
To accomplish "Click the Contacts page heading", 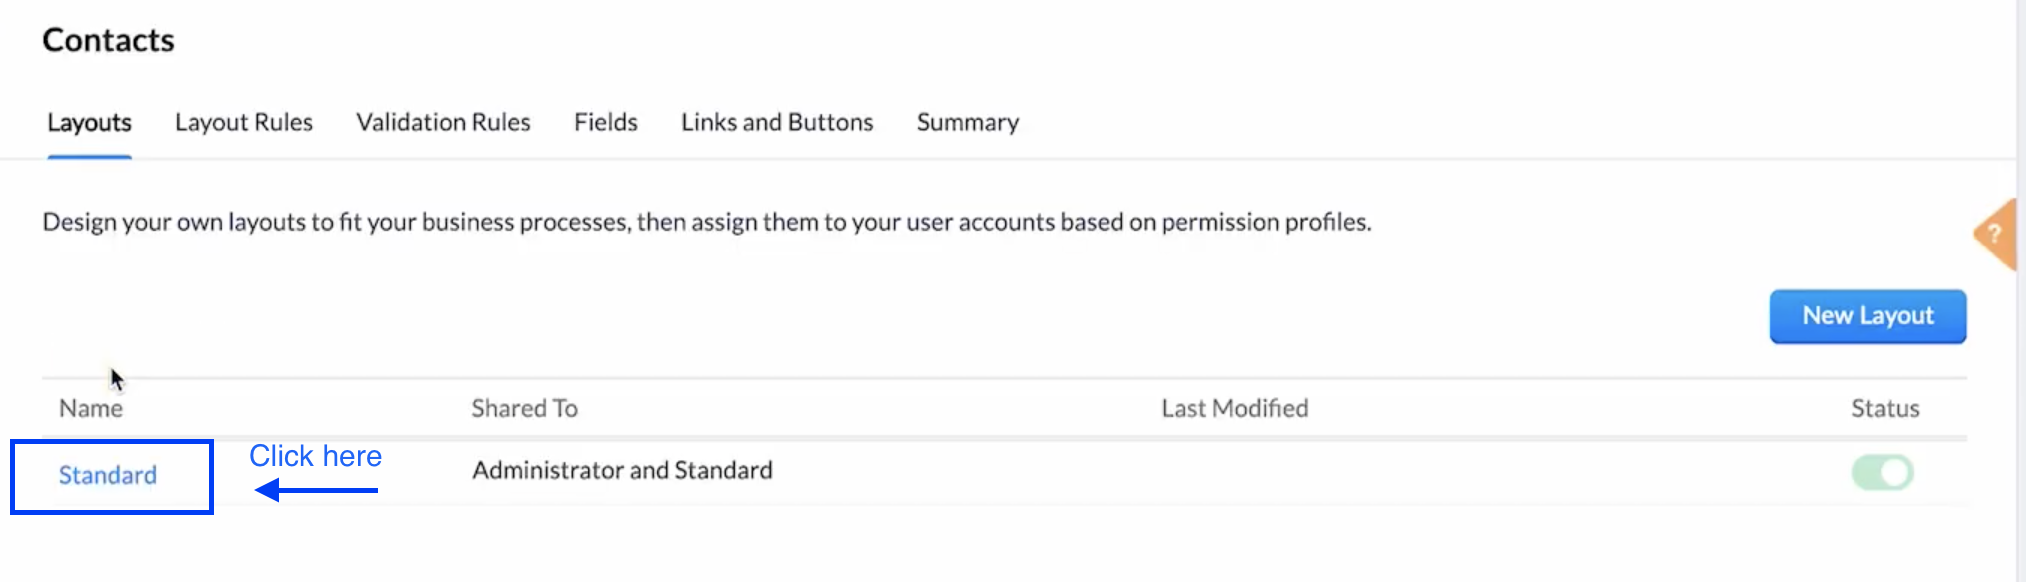I will pyautogui.click(x=108, y=40).
